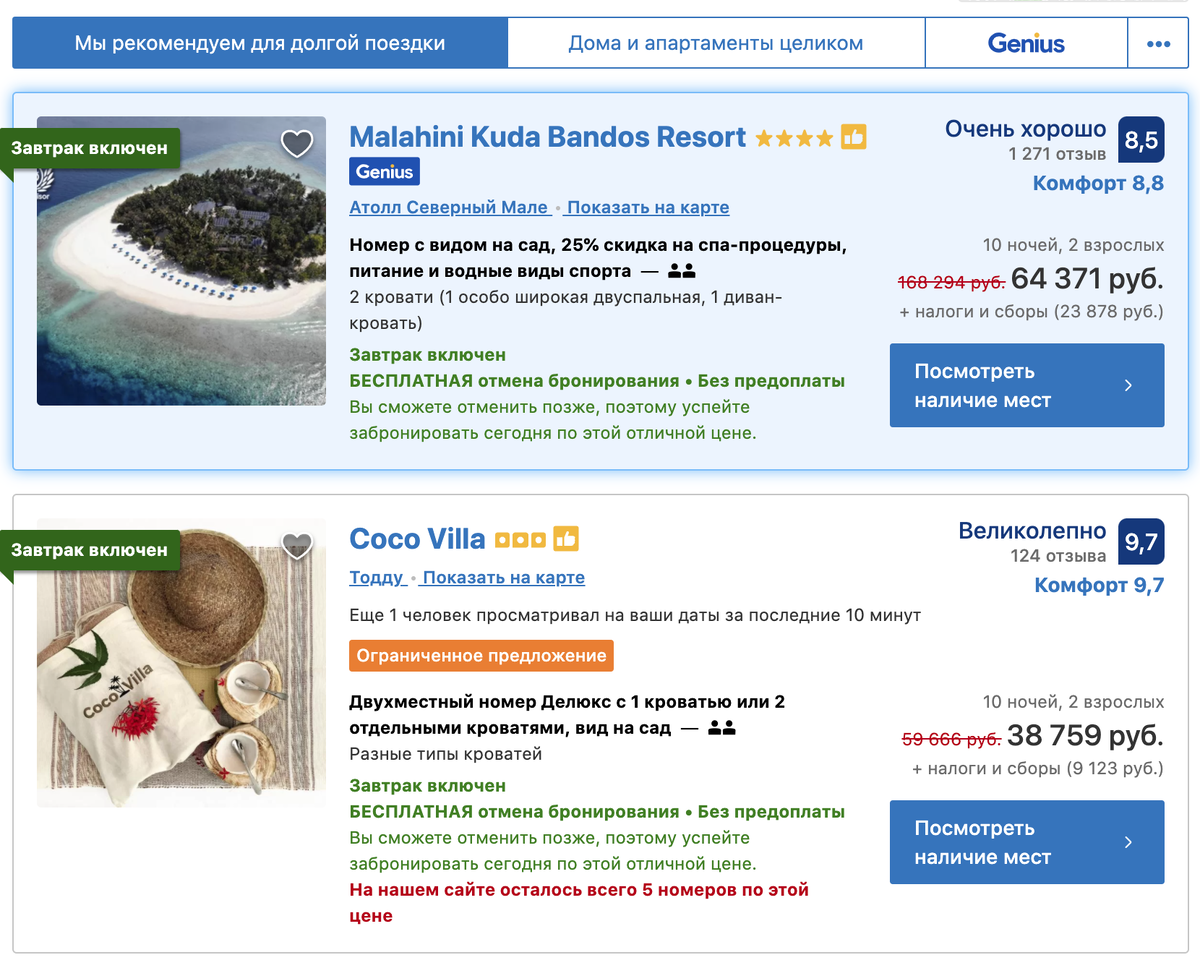1200x968 pixels.
Task: Click 'Посмотреть наличие мест' for Coco Villa
Action: tap(1027, 843)
